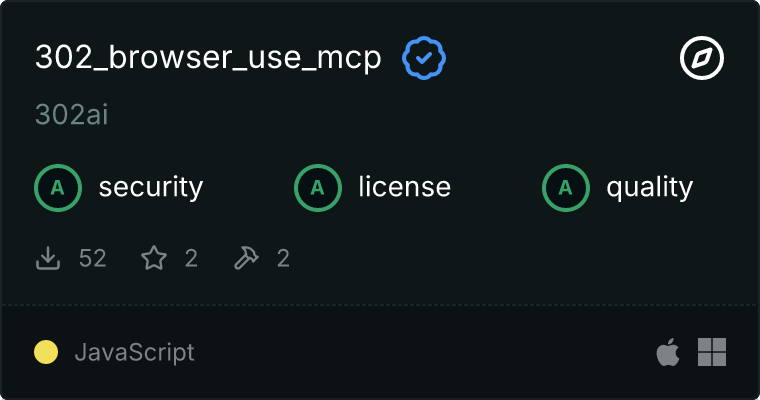Open the compass explore icon
This screenshot has height=400, width=760.
(702, 58)
